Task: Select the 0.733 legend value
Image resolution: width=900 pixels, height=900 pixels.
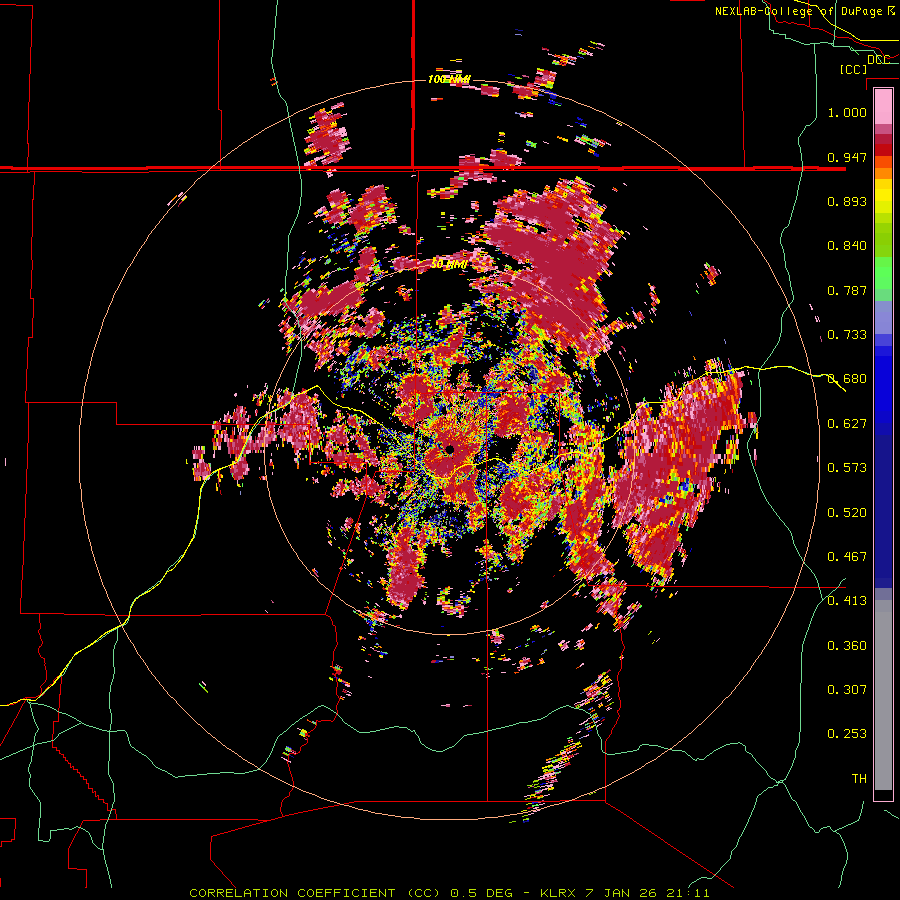Action: pyautogui.click(x=847, y=335)
